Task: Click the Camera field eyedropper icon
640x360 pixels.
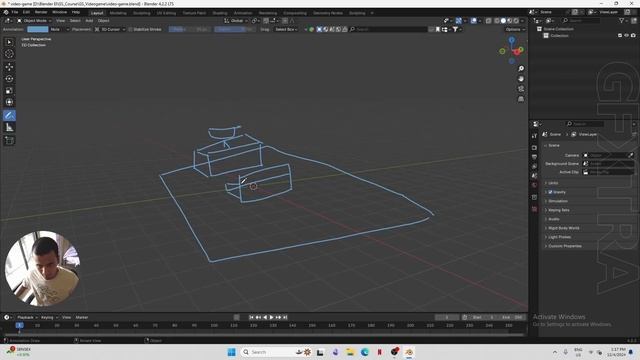Action: pyautogui.click(x=631, y=155)
